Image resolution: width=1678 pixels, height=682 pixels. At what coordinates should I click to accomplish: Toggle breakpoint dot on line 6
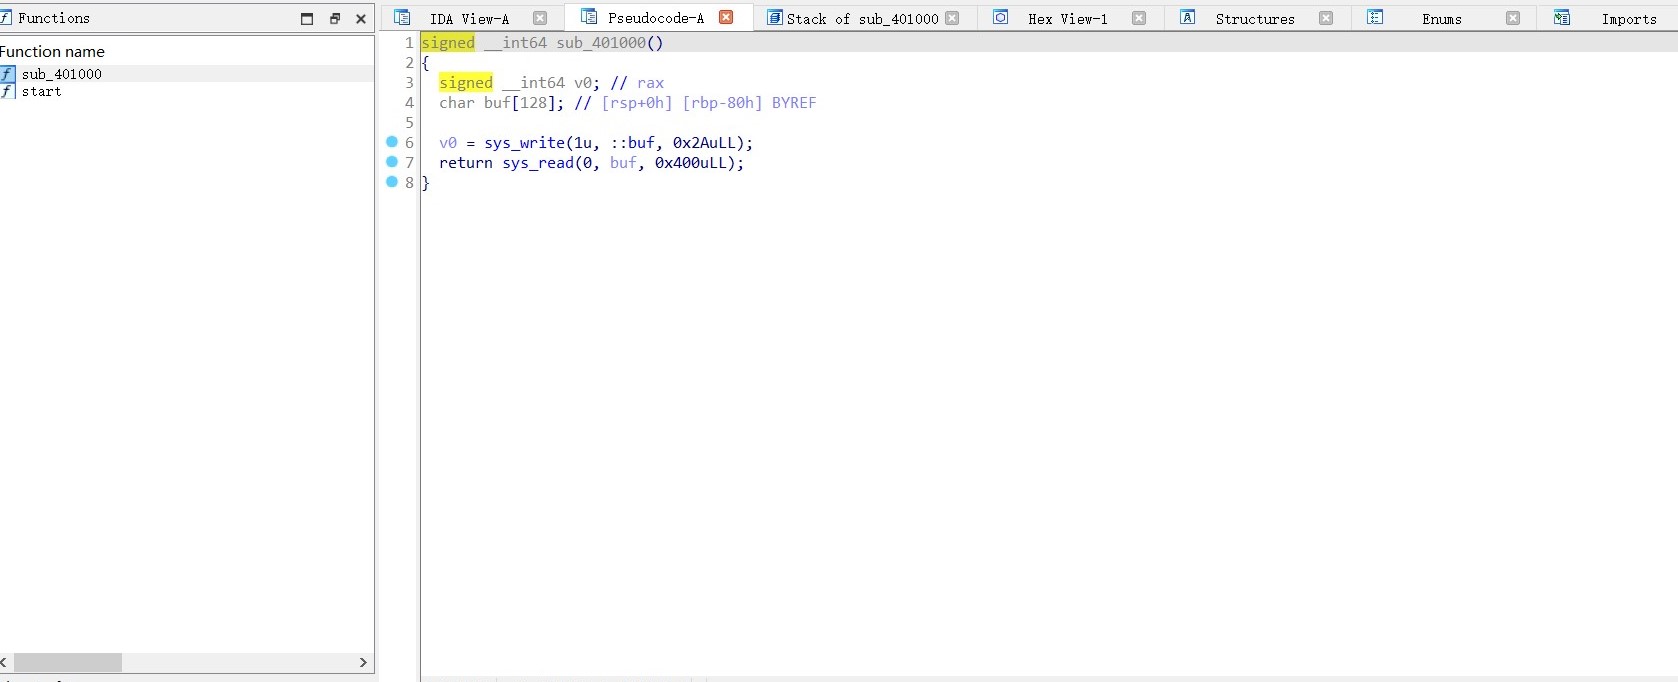(x=392, y=142)
